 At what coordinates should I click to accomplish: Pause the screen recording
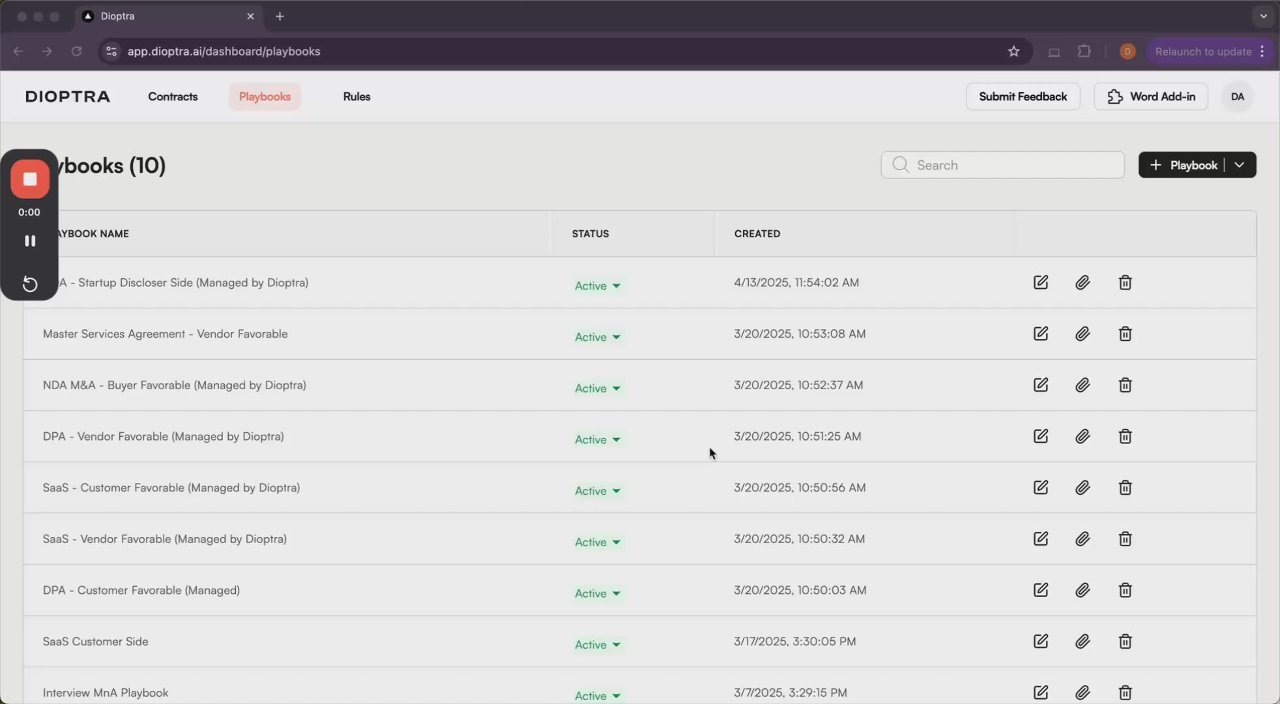pyautogui.click(x=30, y=241)
